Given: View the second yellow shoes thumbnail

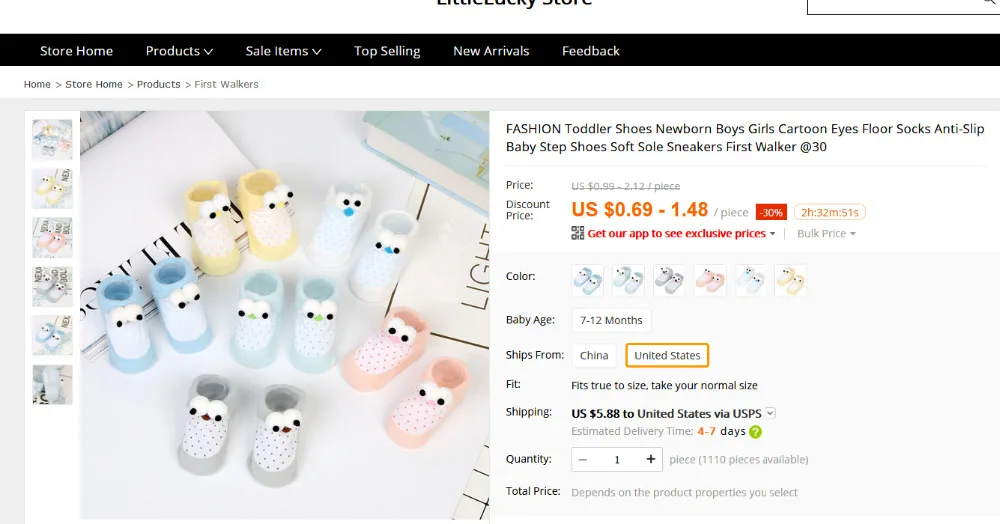Looking at the screenshot, I should [52, 189].
